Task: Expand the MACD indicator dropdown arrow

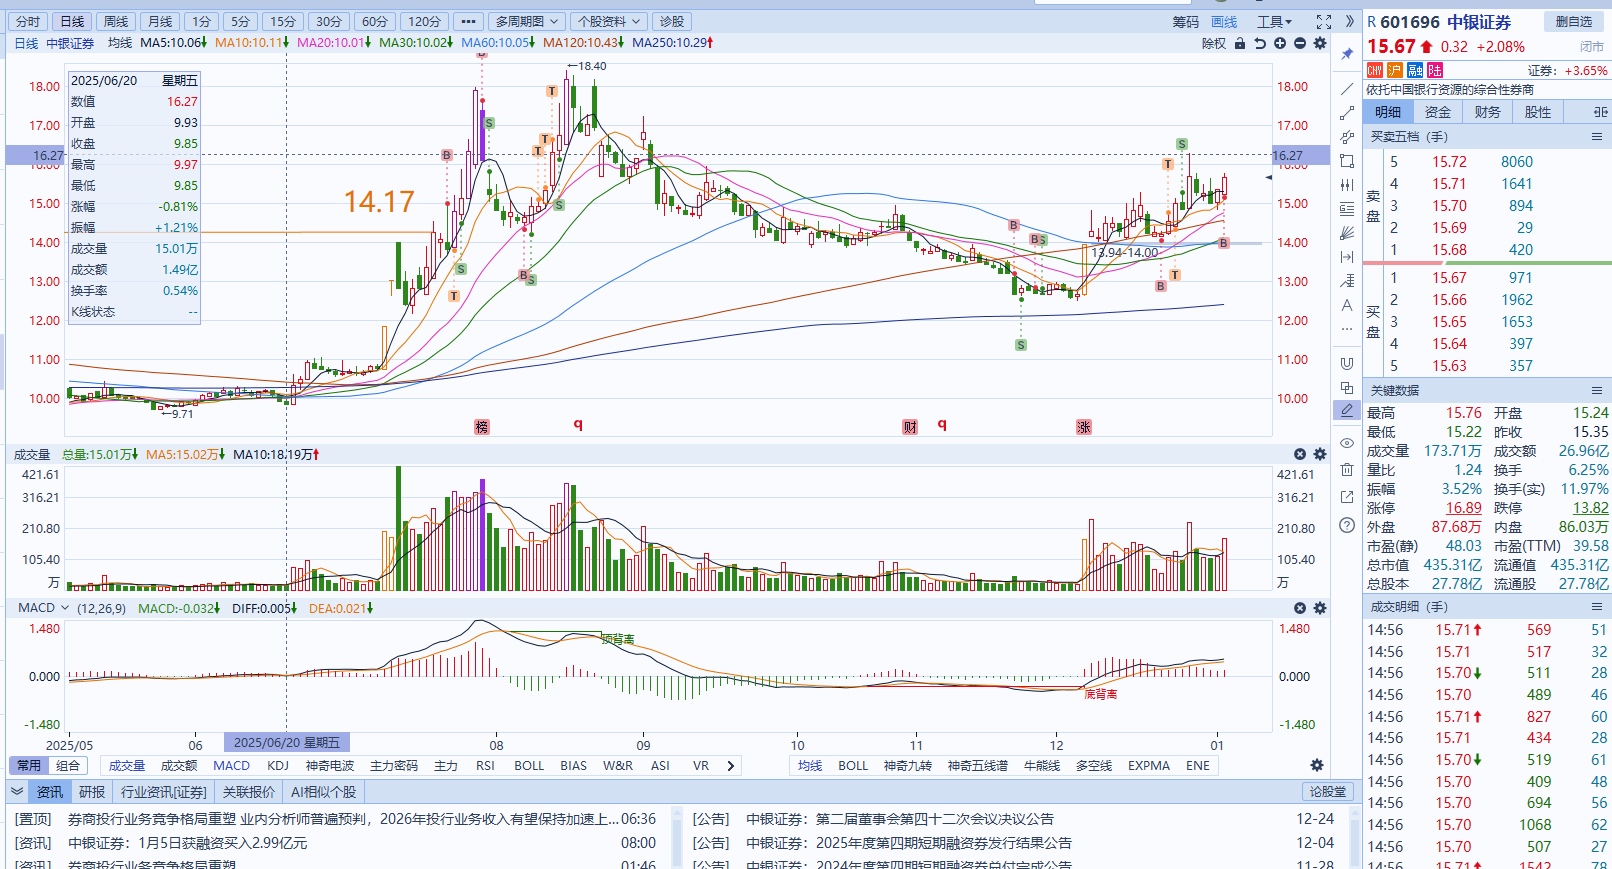Action: point(65,607)
